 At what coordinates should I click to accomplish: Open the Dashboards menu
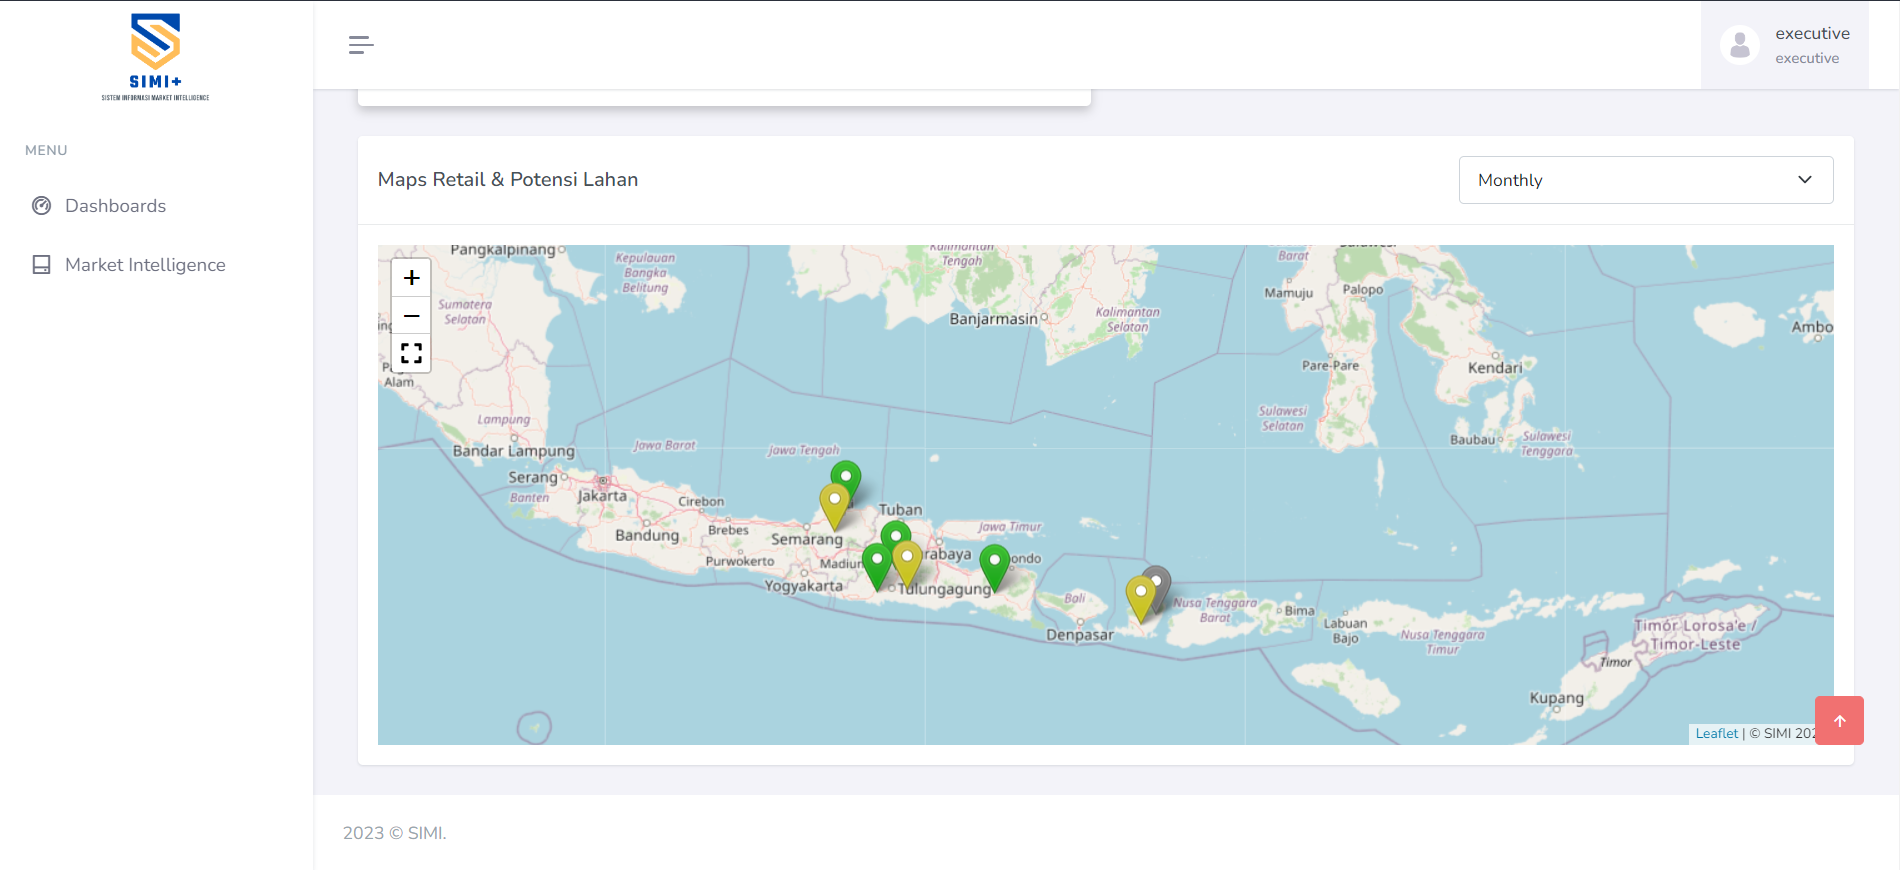(115, 206)
